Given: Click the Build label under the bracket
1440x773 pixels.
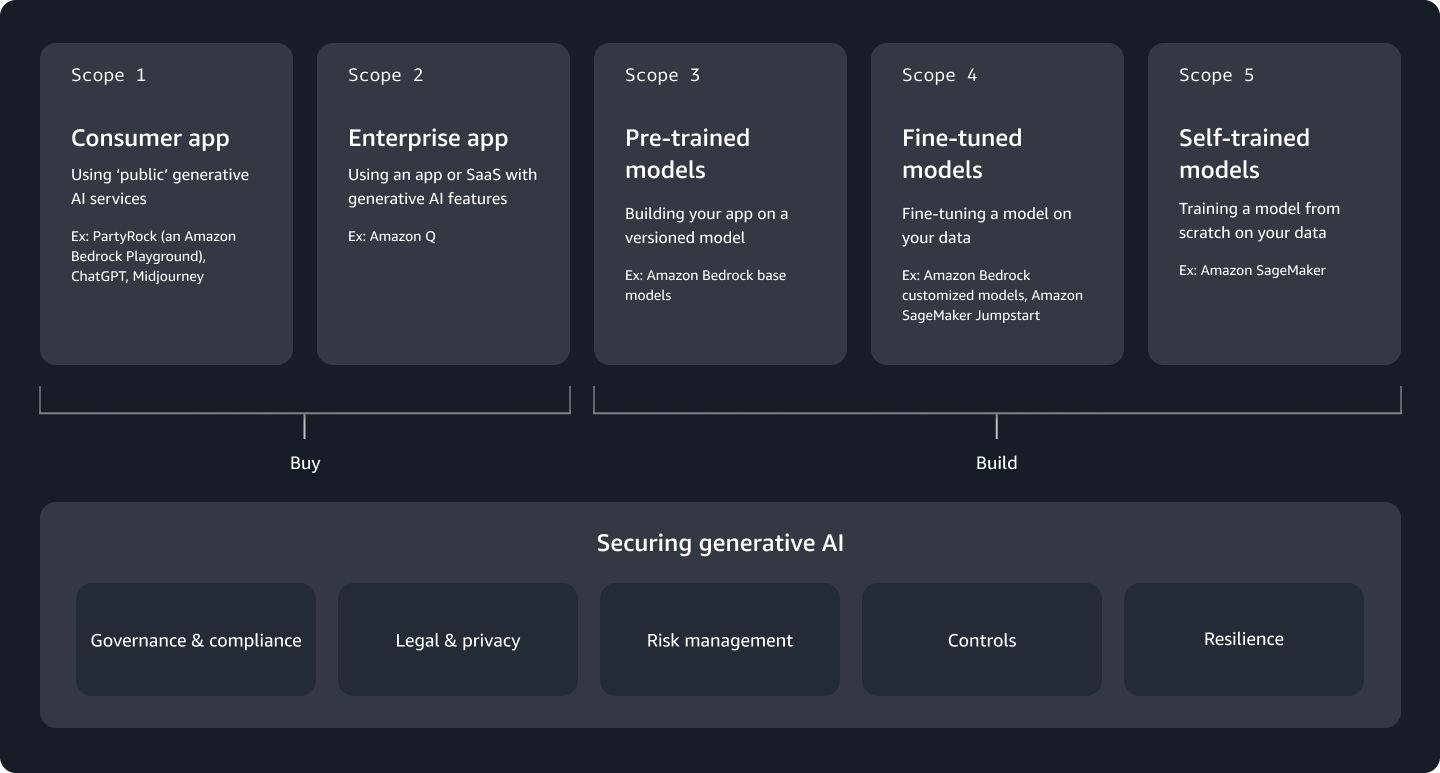Looking at the screenshot, I should click(997, 463).
